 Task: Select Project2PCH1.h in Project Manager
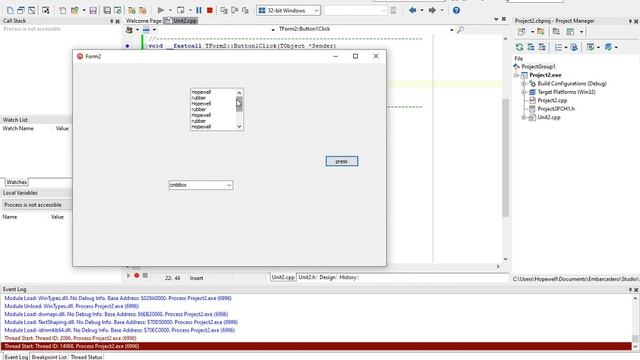coord(556,109)
